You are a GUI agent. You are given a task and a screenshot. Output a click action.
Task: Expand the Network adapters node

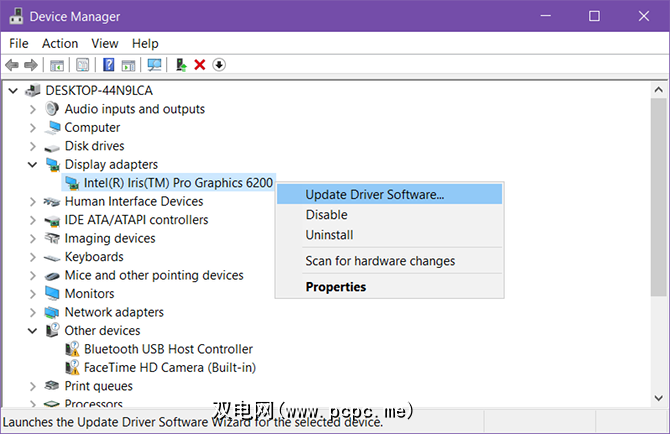point(32,312)
